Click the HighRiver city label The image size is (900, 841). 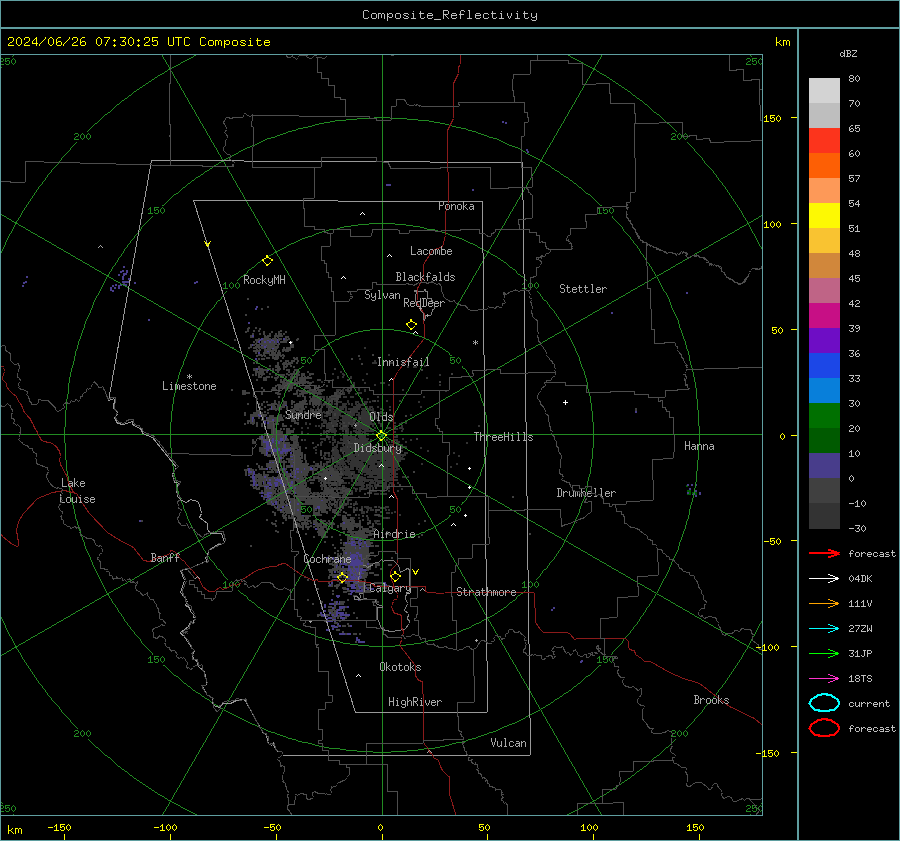click(415, 702)
